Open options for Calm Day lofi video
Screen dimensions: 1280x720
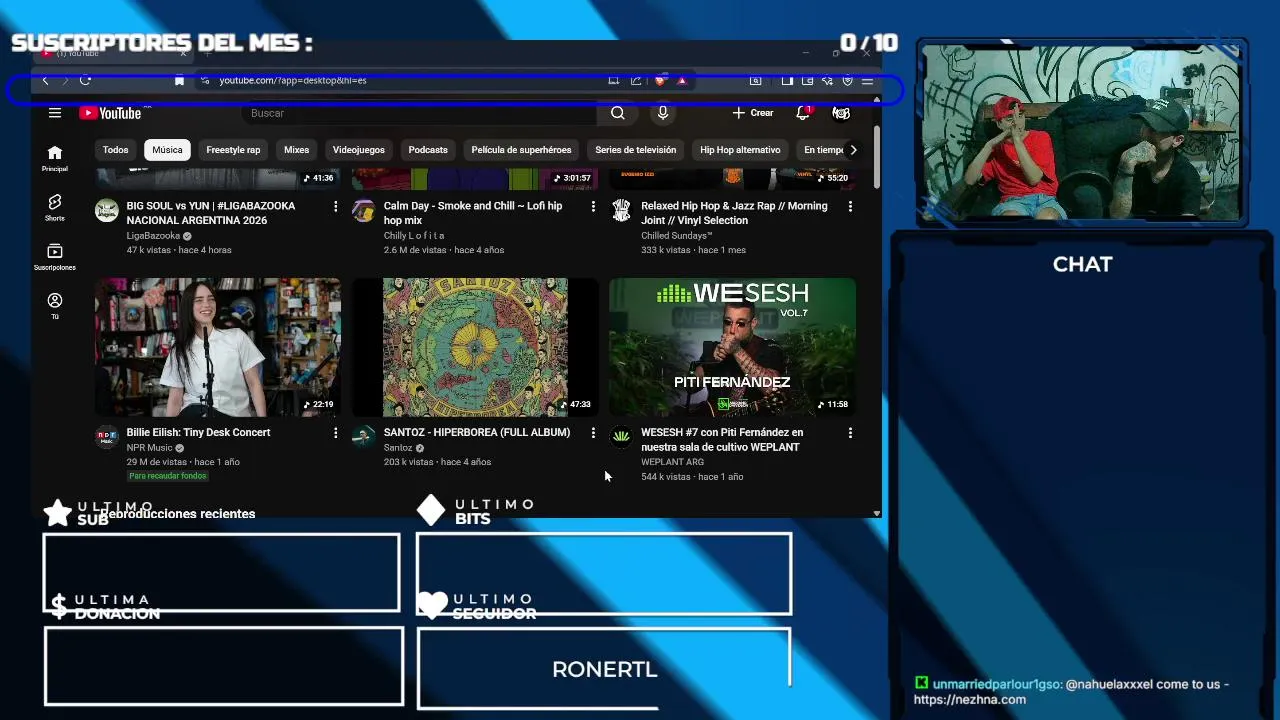pyautogui.click(x=593, y=206)
